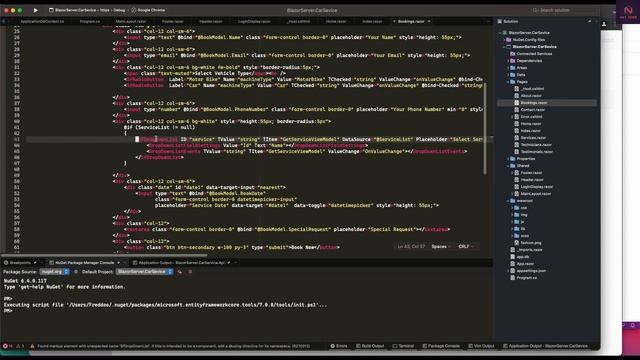This screenshot has width=640, height=360.
Task: Select the active Bookings.razor editor tab
Action: [x=411, y=21]
